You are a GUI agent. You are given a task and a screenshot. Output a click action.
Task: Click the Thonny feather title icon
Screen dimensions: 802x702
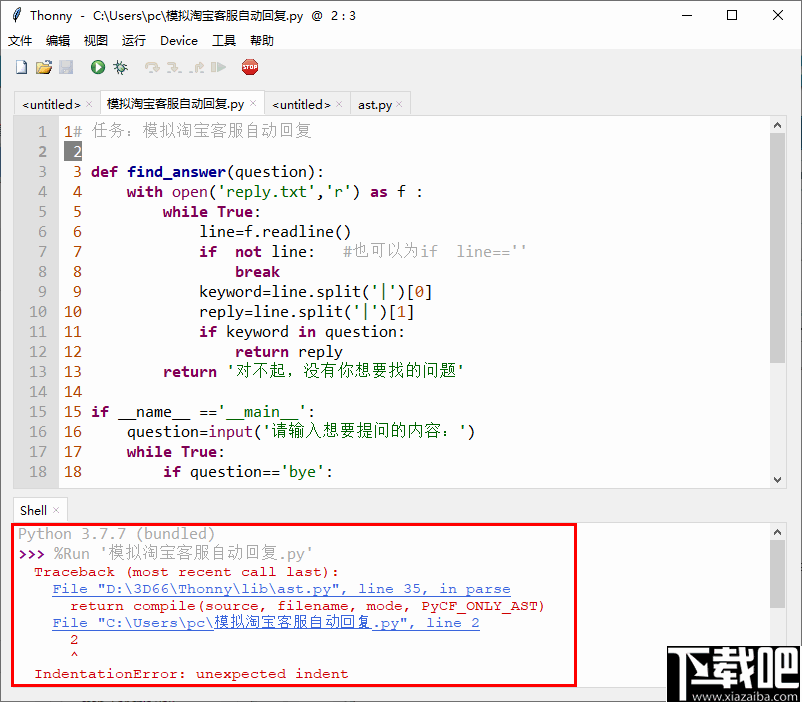17,15
